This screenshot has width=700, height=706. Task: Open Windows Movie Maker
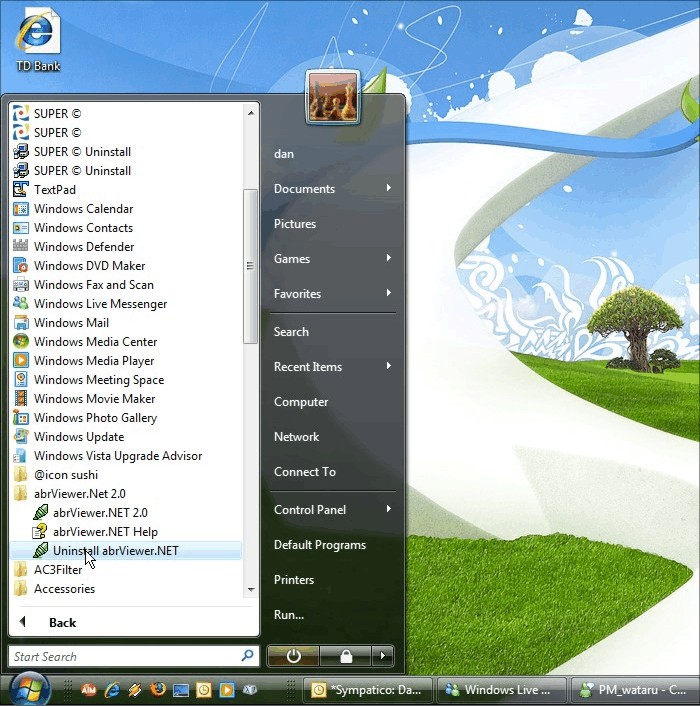click(x=94, y=399)
